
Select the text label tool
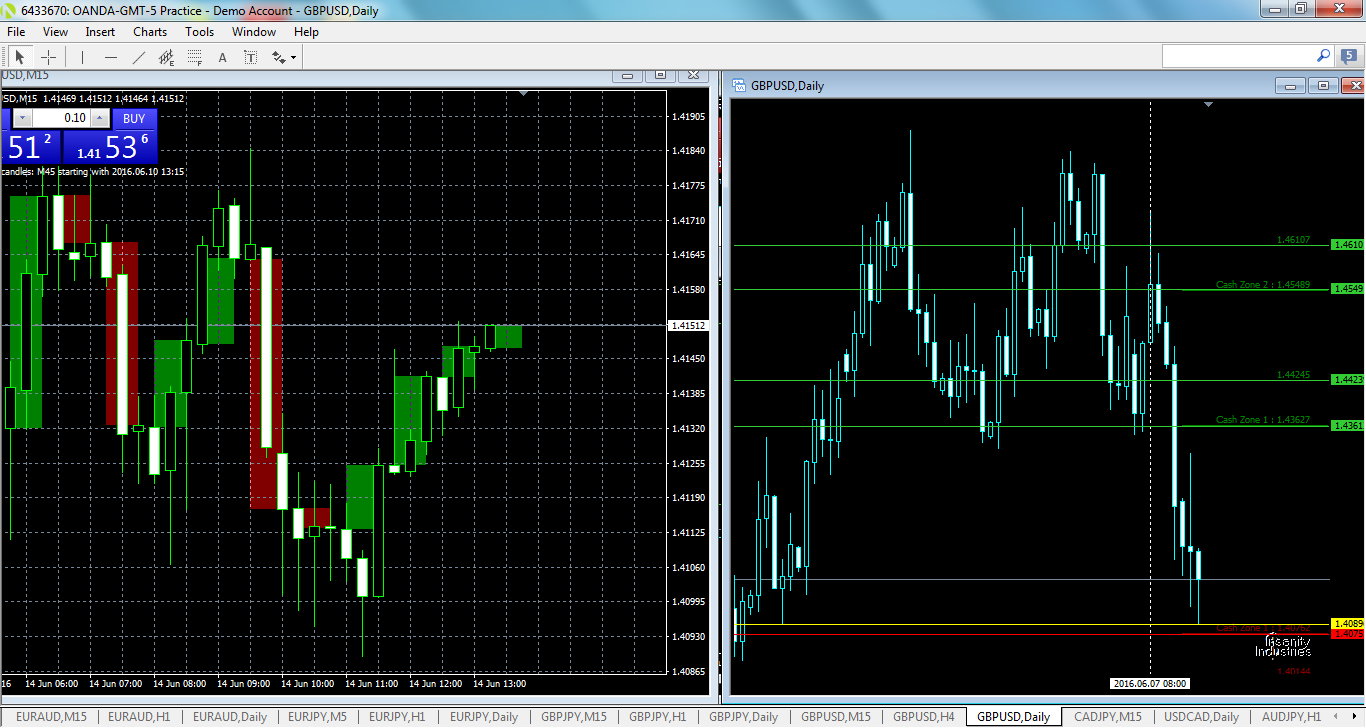coord(251,57)
